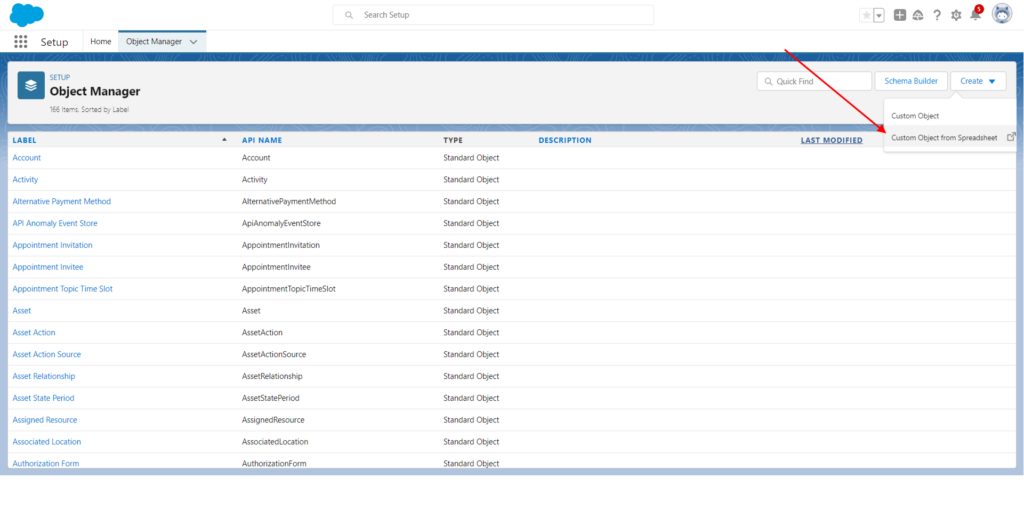
Task: Open the Setup gear icon
Action: pyautogui.click(x=956, y=15)
